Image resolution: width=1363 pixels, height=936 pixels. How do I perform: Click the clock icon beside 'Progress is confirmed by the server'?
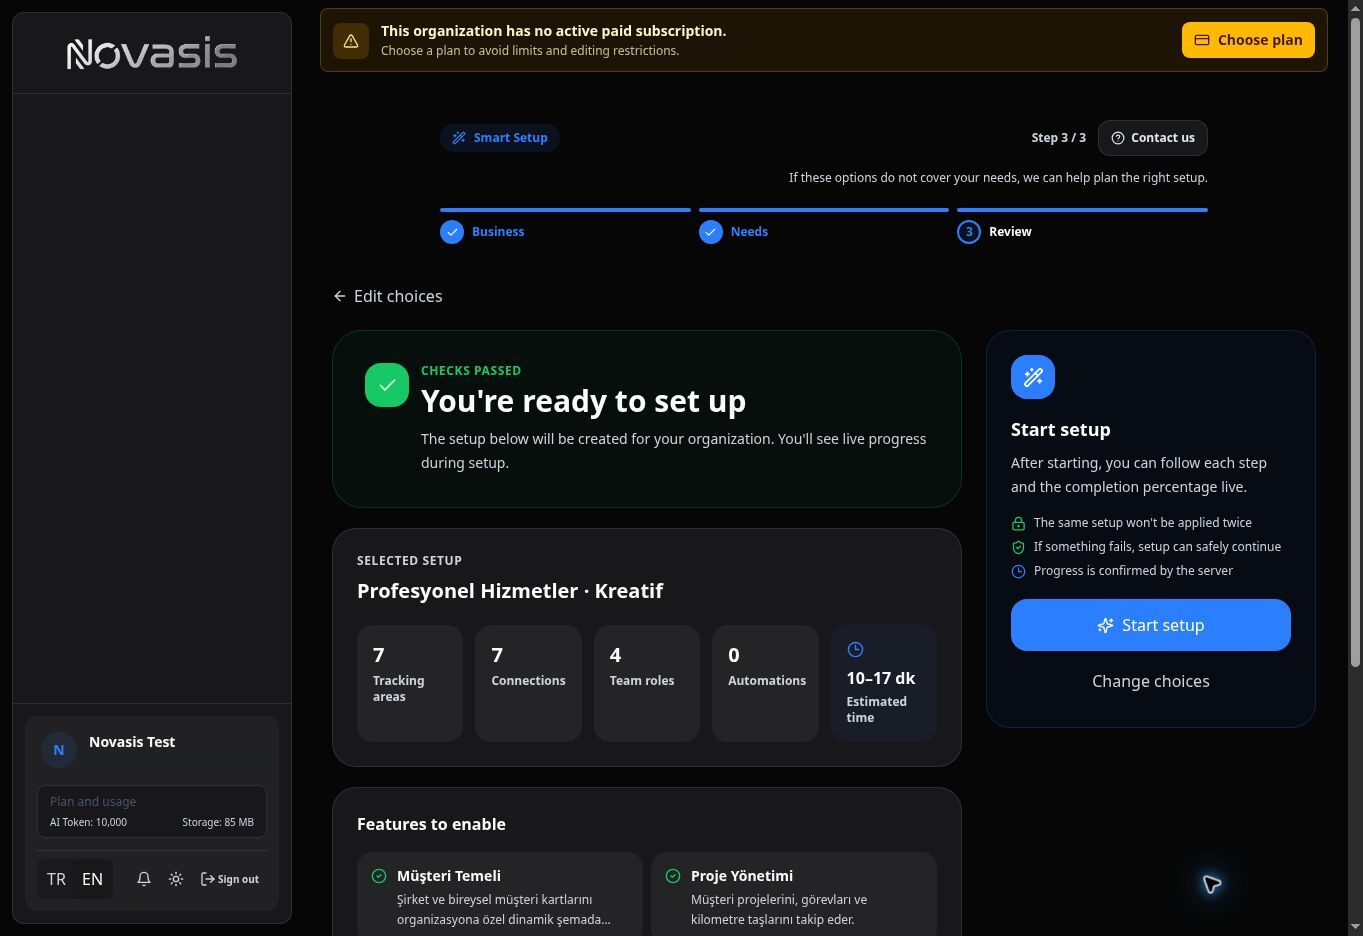point(1018,571)
